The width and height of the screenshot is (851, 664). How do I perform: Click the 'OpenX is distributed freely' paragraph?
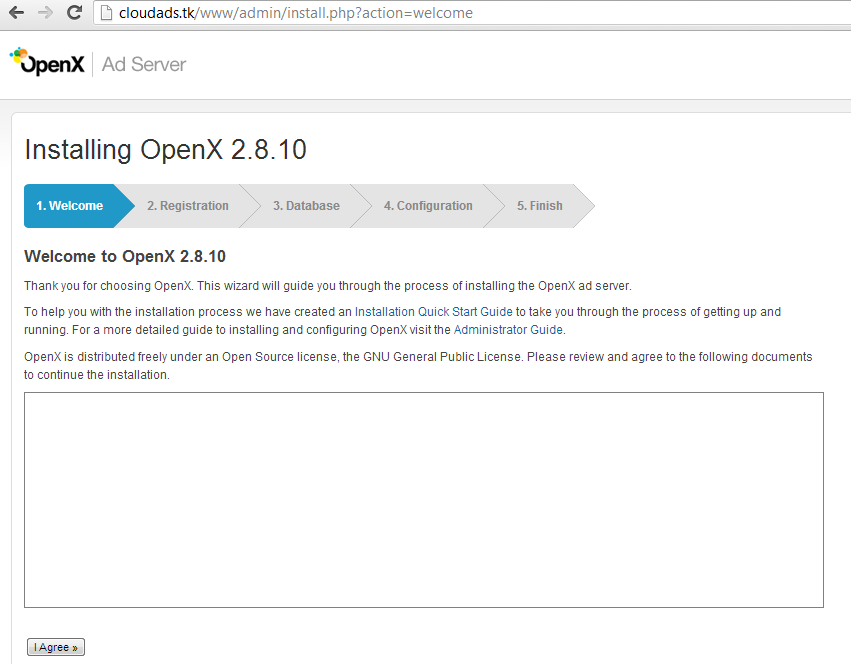(x=418, y=365)
